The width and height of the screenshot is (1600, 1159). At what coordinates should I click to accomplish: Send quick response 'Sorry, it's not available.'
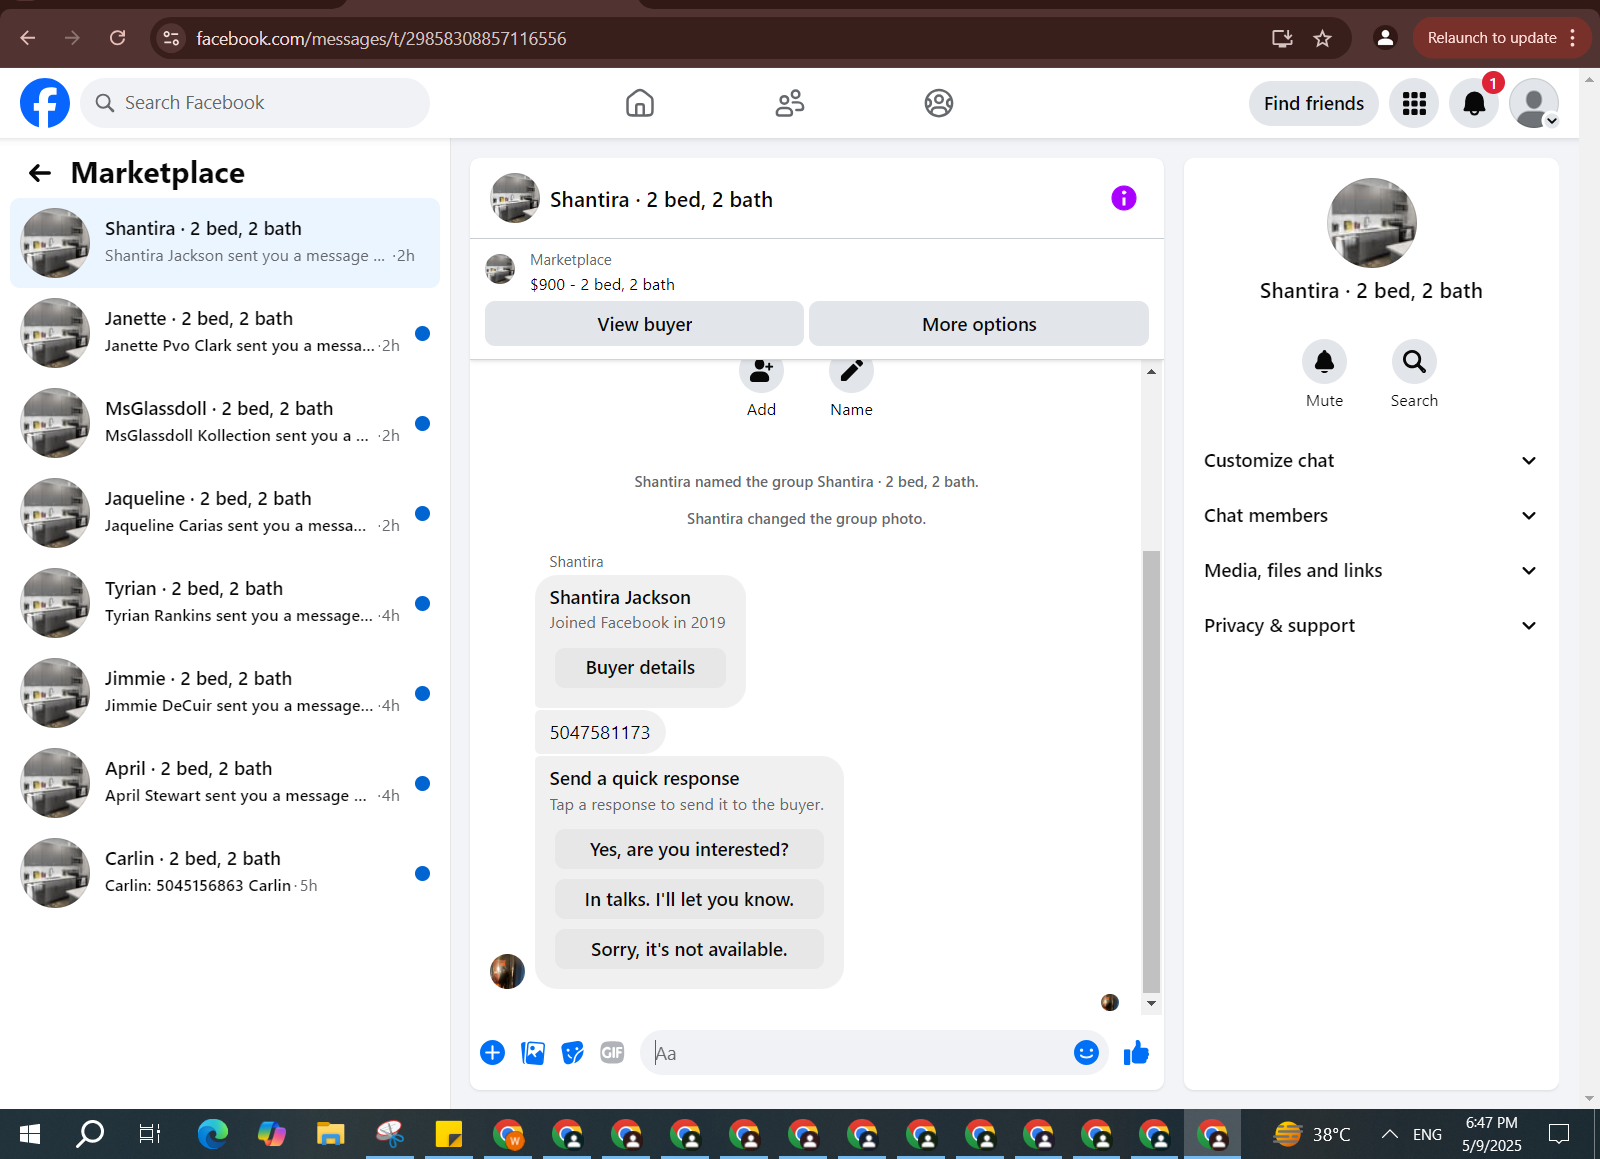[x=689, y=949]
